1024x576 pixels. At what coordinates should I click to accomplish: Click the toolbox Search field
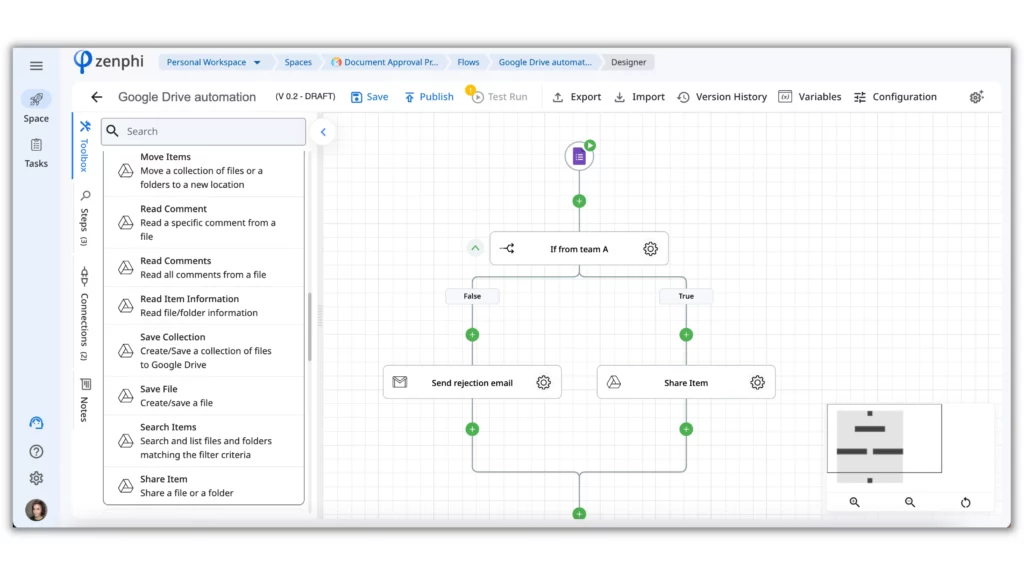point(204,131)
